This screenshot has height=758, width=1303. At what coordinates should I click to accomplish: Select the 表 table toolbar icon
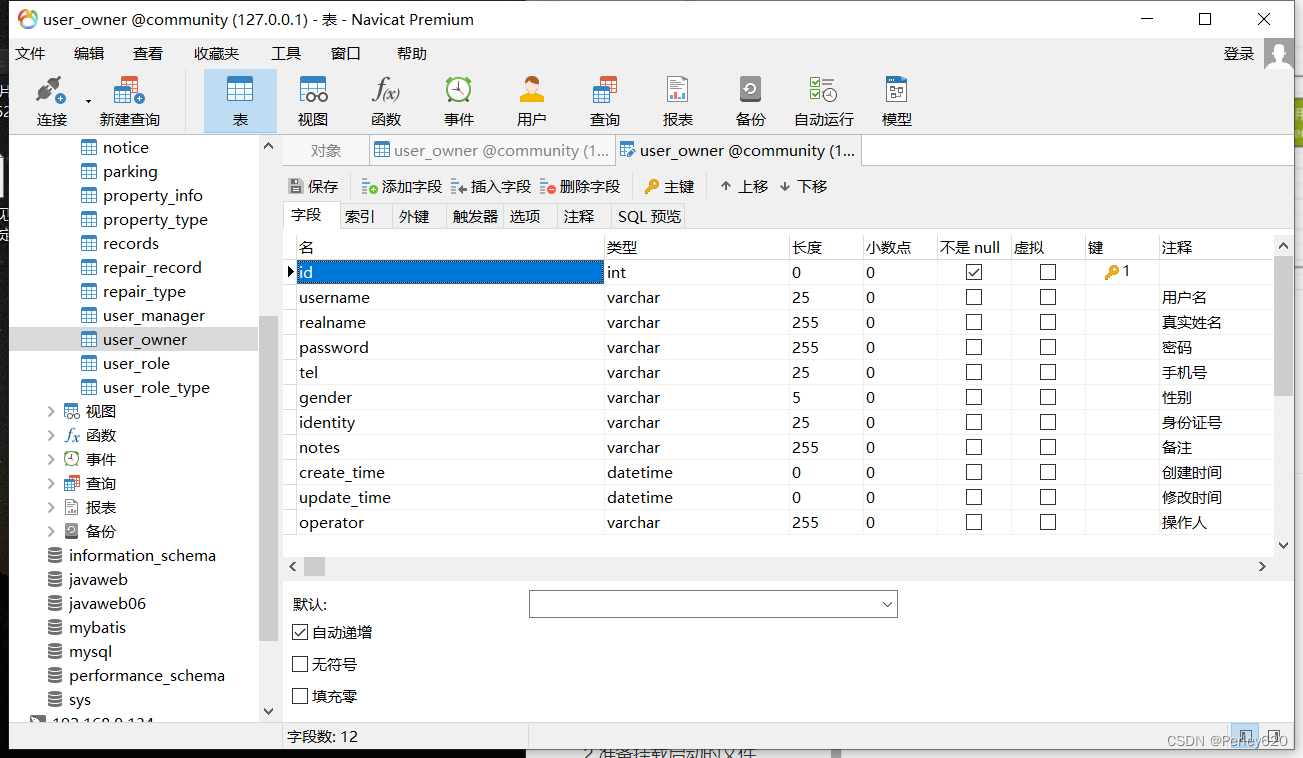click(240, 102)
